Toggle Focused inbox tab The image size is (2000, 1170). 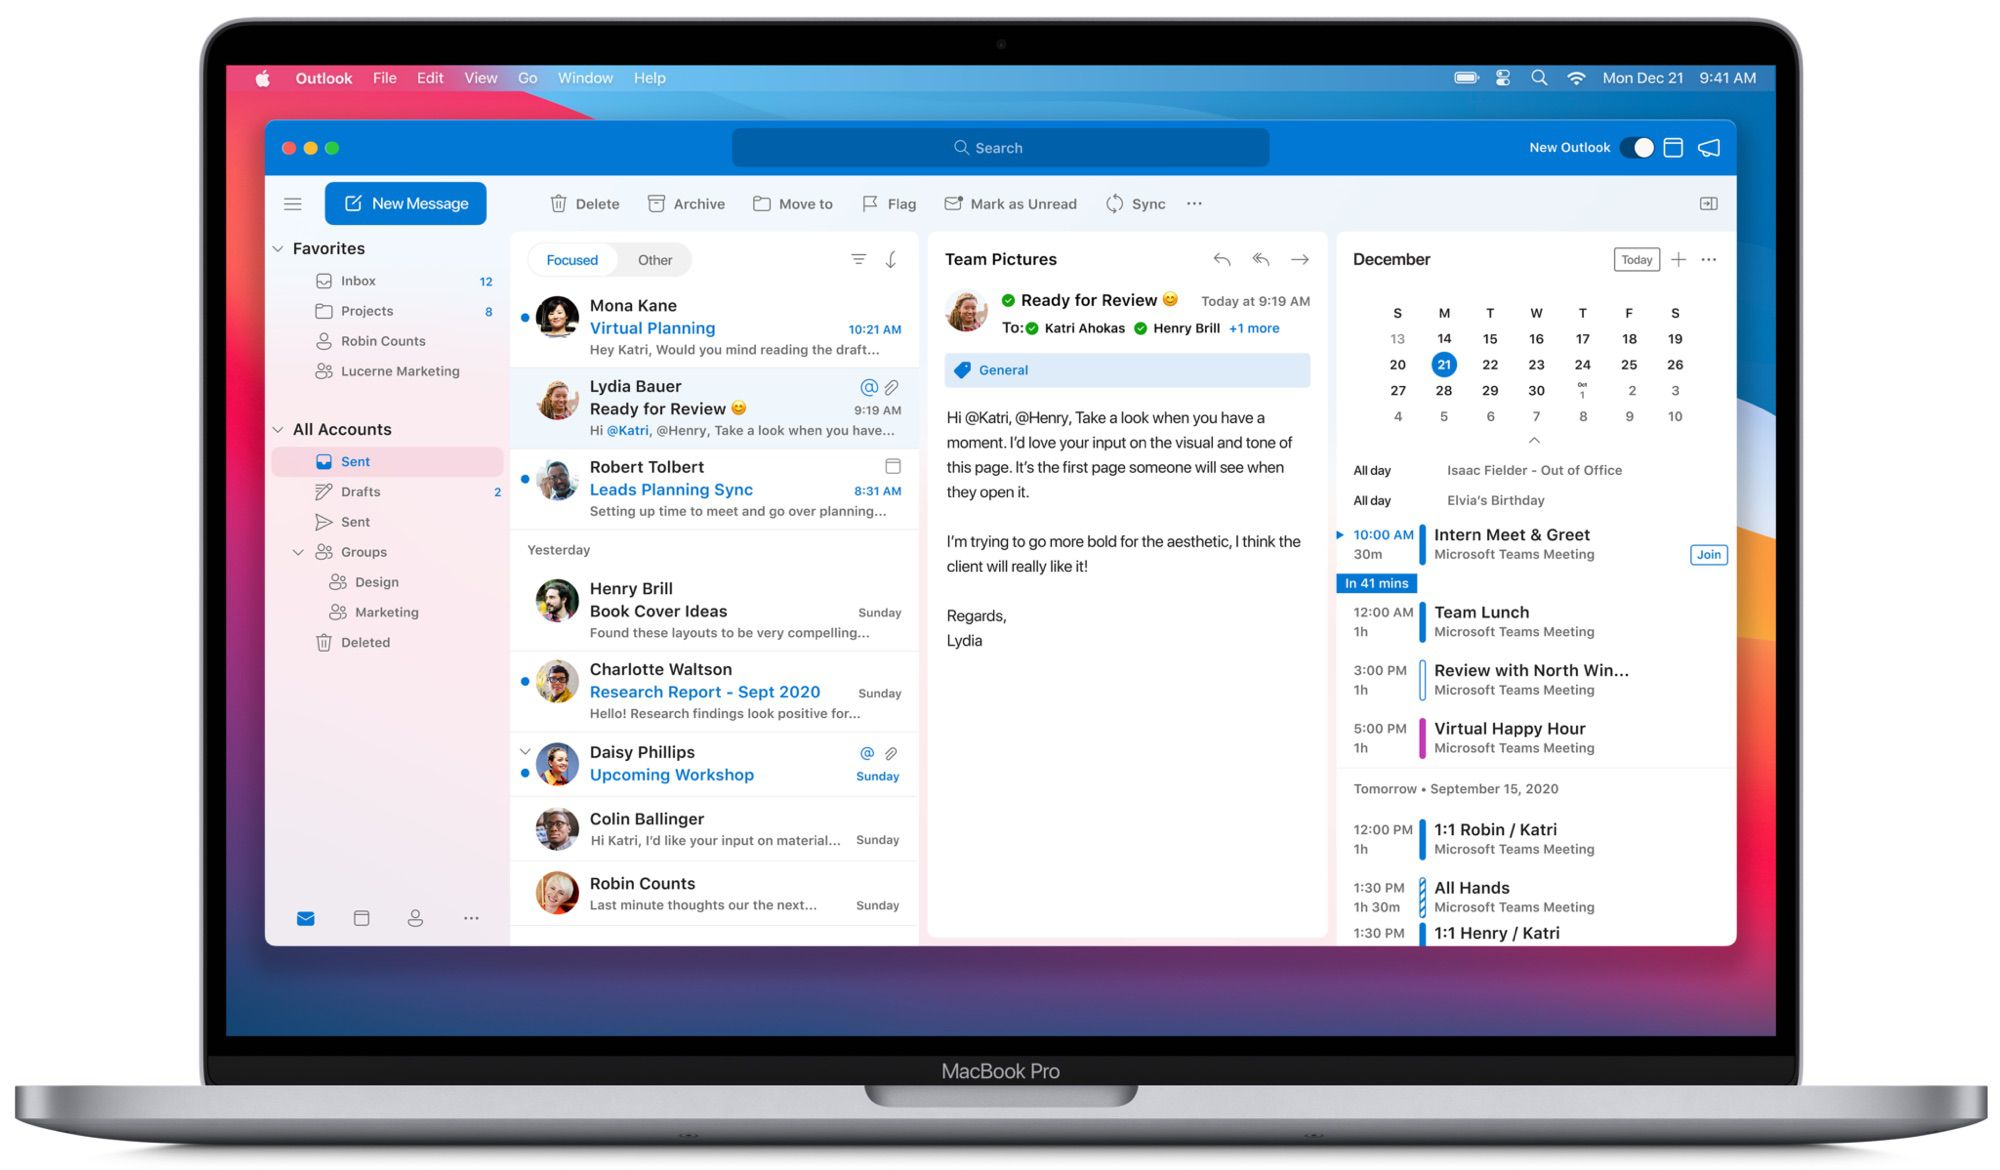[572, 260]
